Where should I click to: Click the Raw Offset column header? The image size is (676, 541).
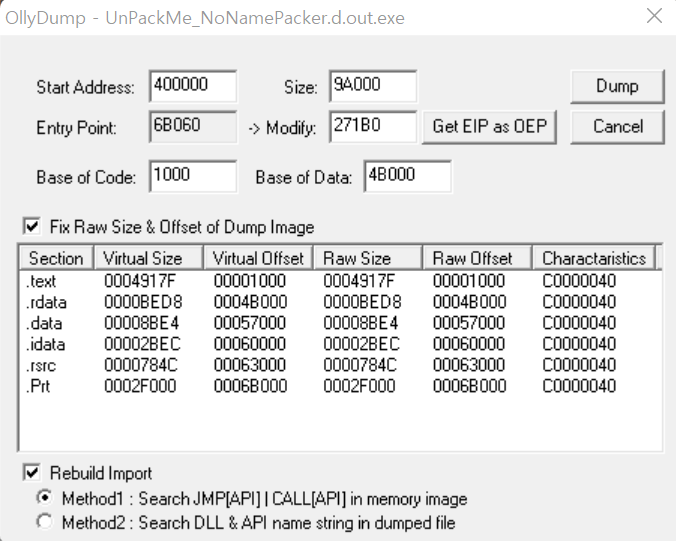tap(477, 258)
